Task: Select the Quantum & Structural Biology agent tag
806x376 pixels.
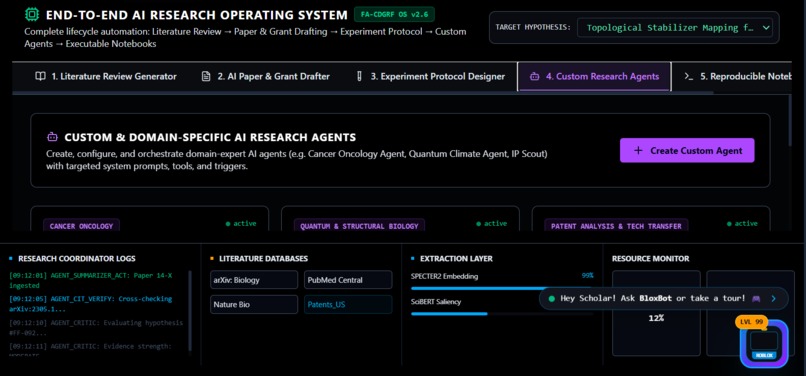Action: [x=359, y=226]
